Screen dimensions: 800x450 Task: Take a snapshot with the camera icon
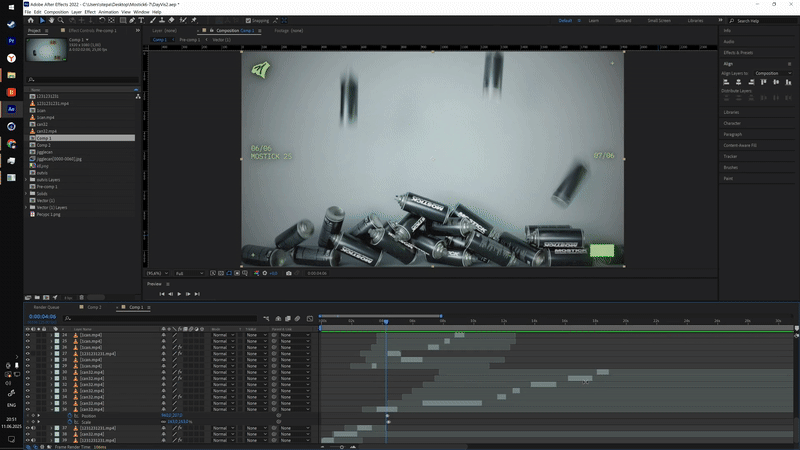point(289,273)
